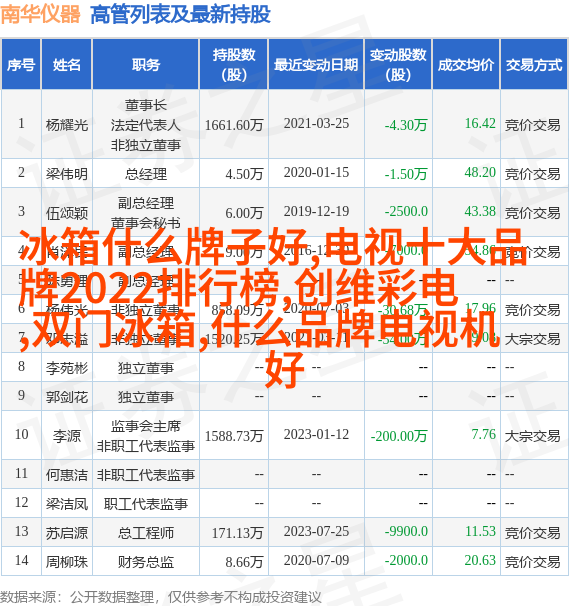Image resolution: width=569 pixels, height=606 pixels.
Task: Select the name 苏启源 in row 13
Action: pos(67,533)
